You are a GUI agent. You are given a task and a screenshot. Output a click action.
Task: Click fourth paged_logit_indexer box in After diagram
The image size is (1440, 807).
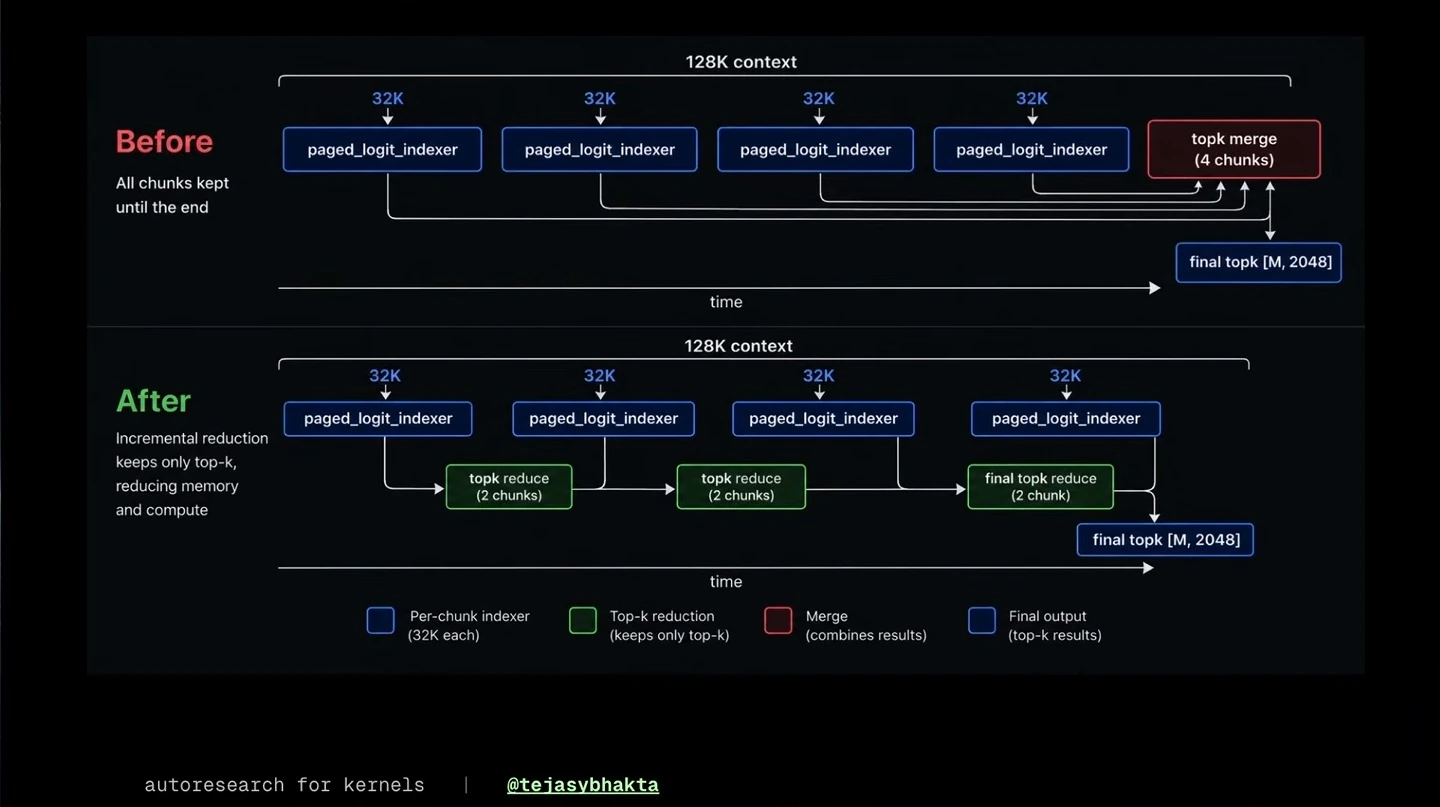coord(1066,419)
